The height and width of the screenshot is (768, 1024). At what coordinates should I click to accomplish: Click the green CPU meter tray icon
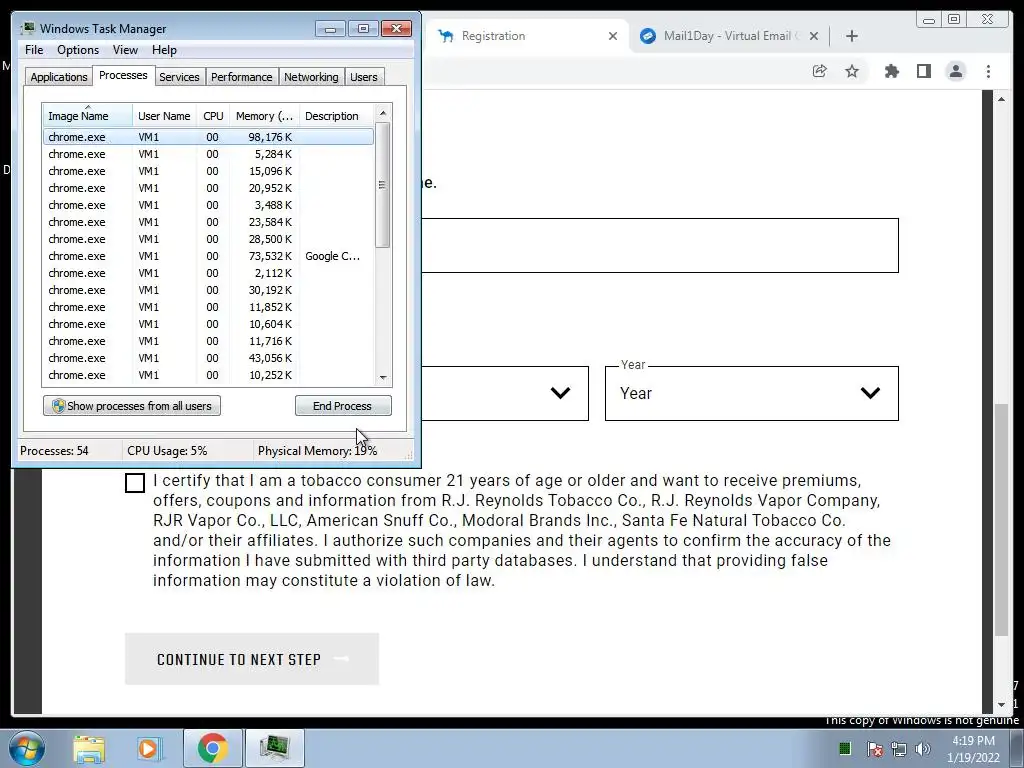click(x=844, y=748)
